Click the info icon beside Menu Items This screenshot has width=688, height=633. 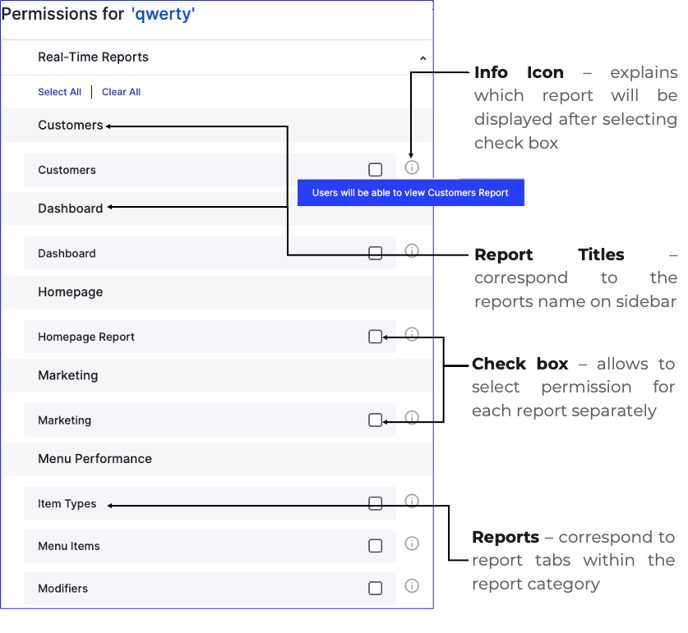(412, 543)
